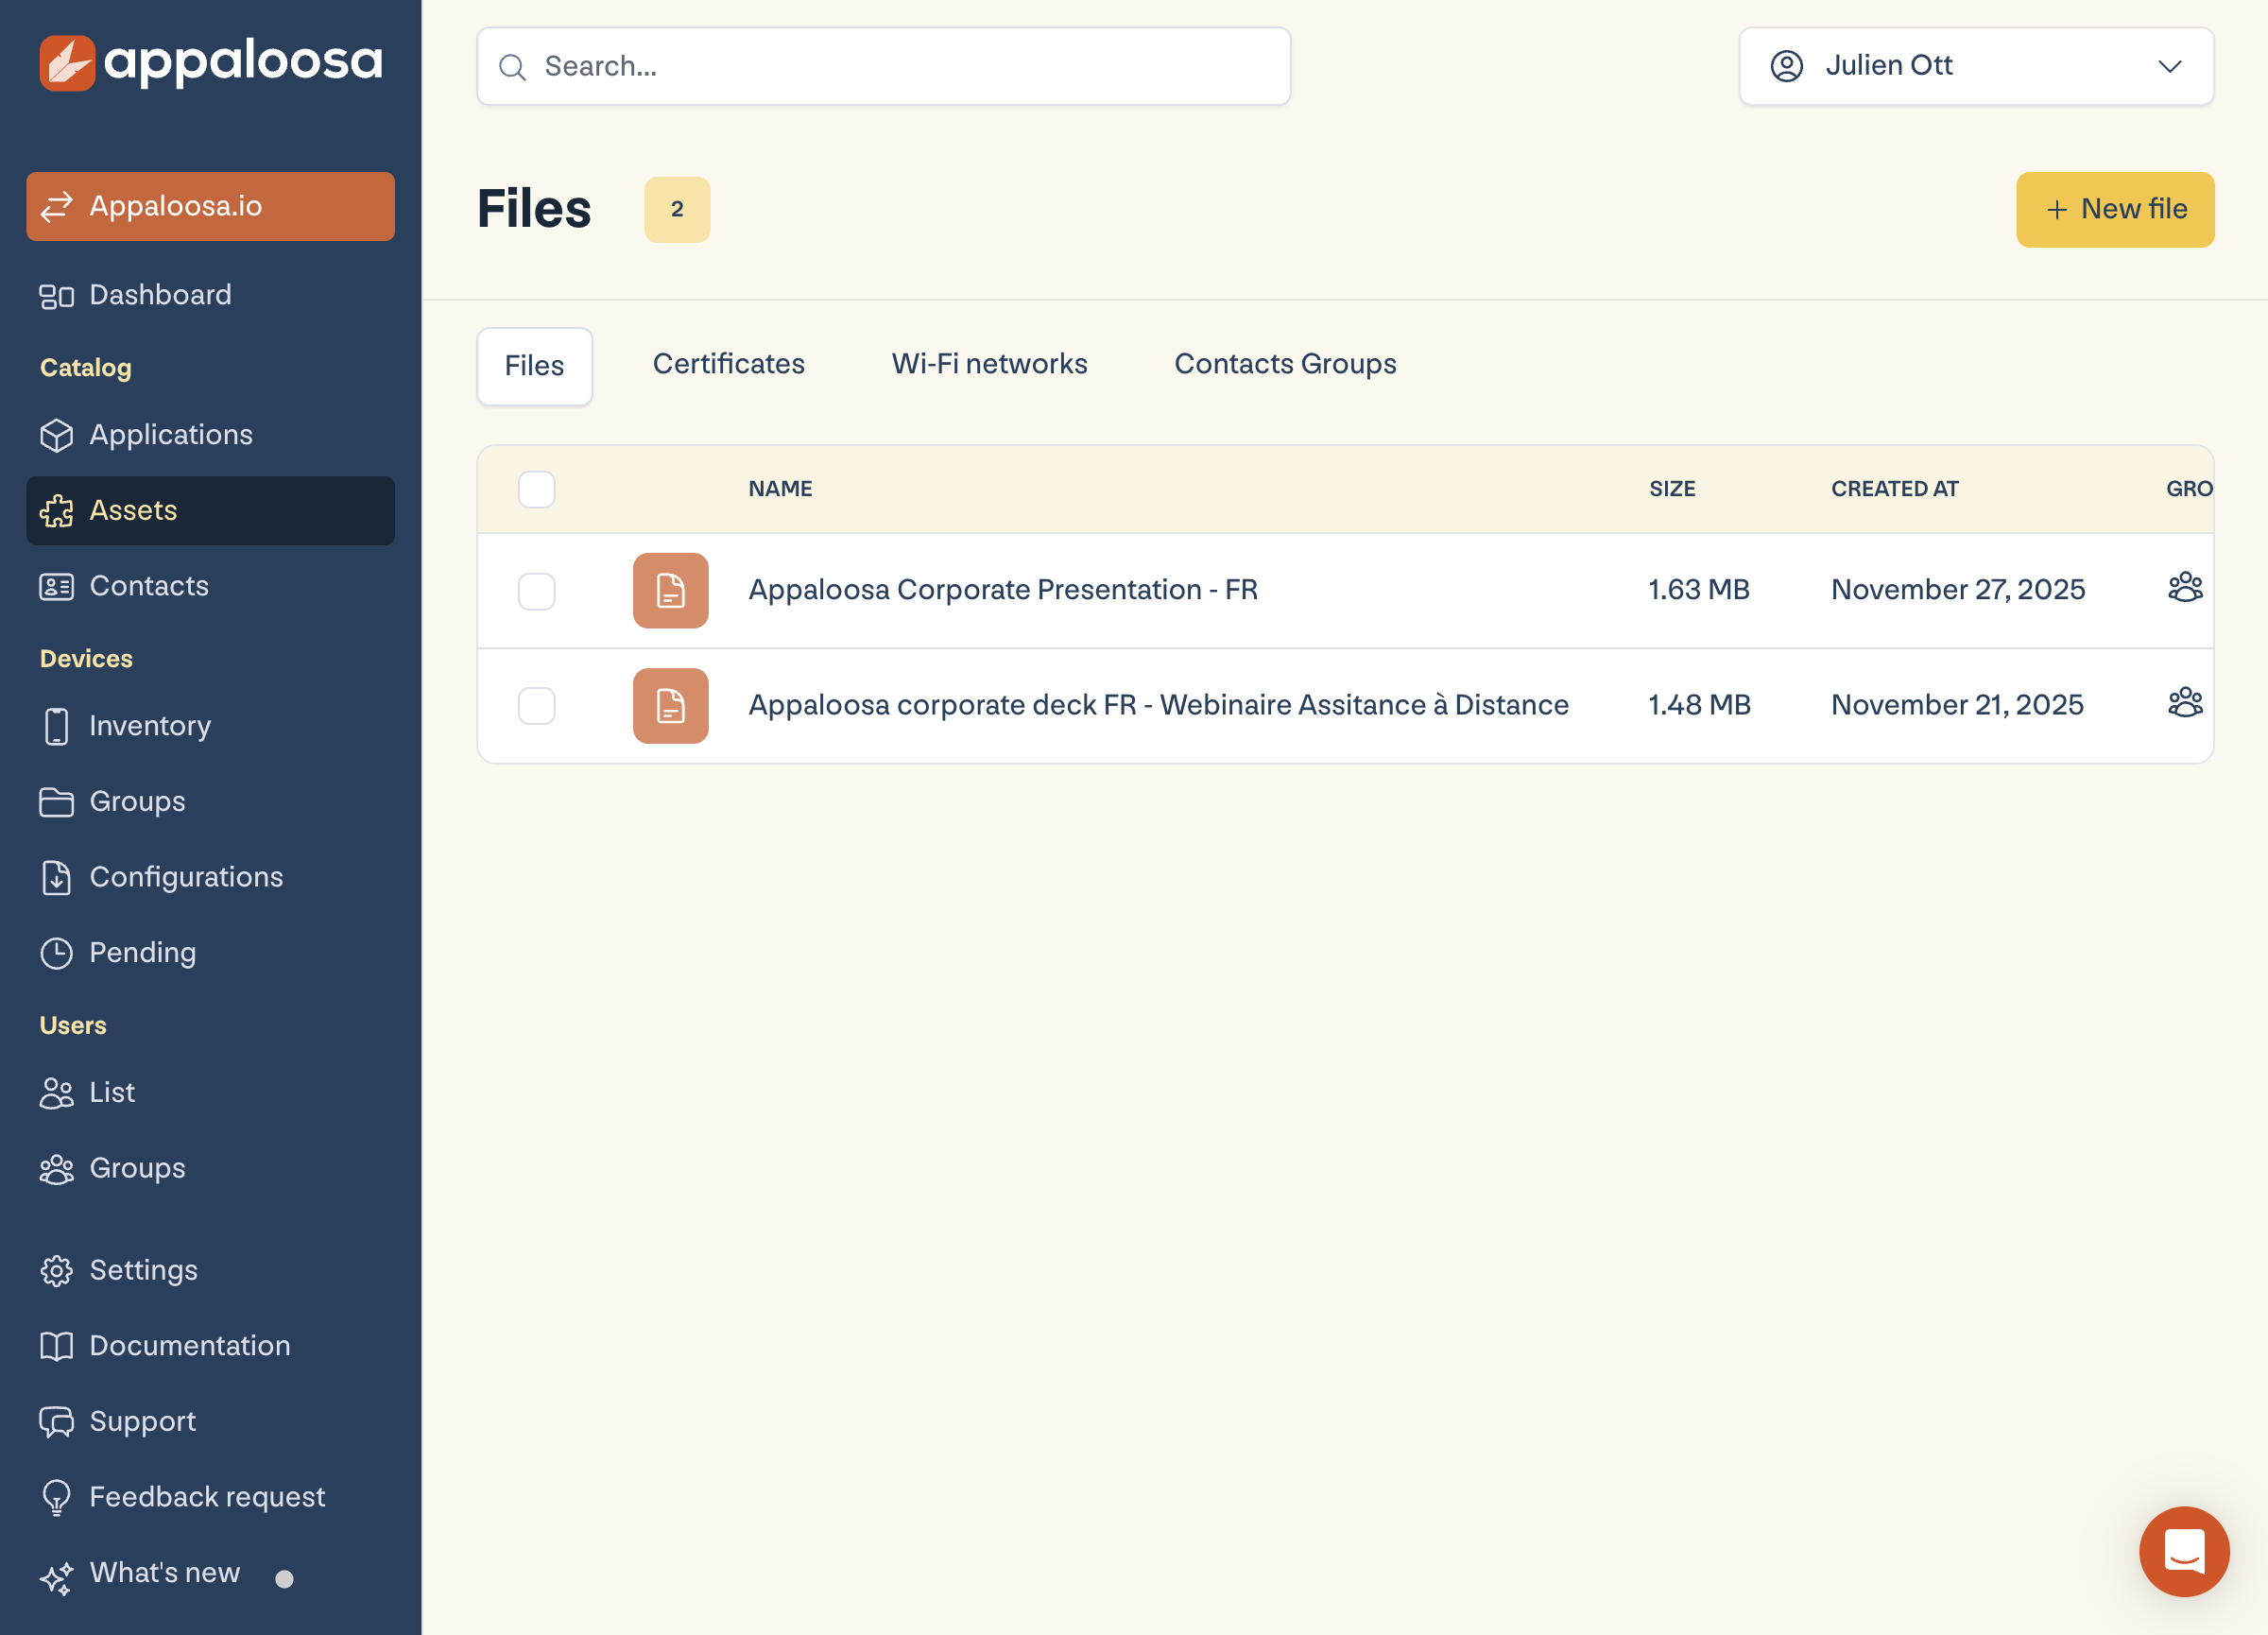Click the Assets puzzle piece icon
Viewport: 2268px width, 1635px height.
(x=57, y=511)
